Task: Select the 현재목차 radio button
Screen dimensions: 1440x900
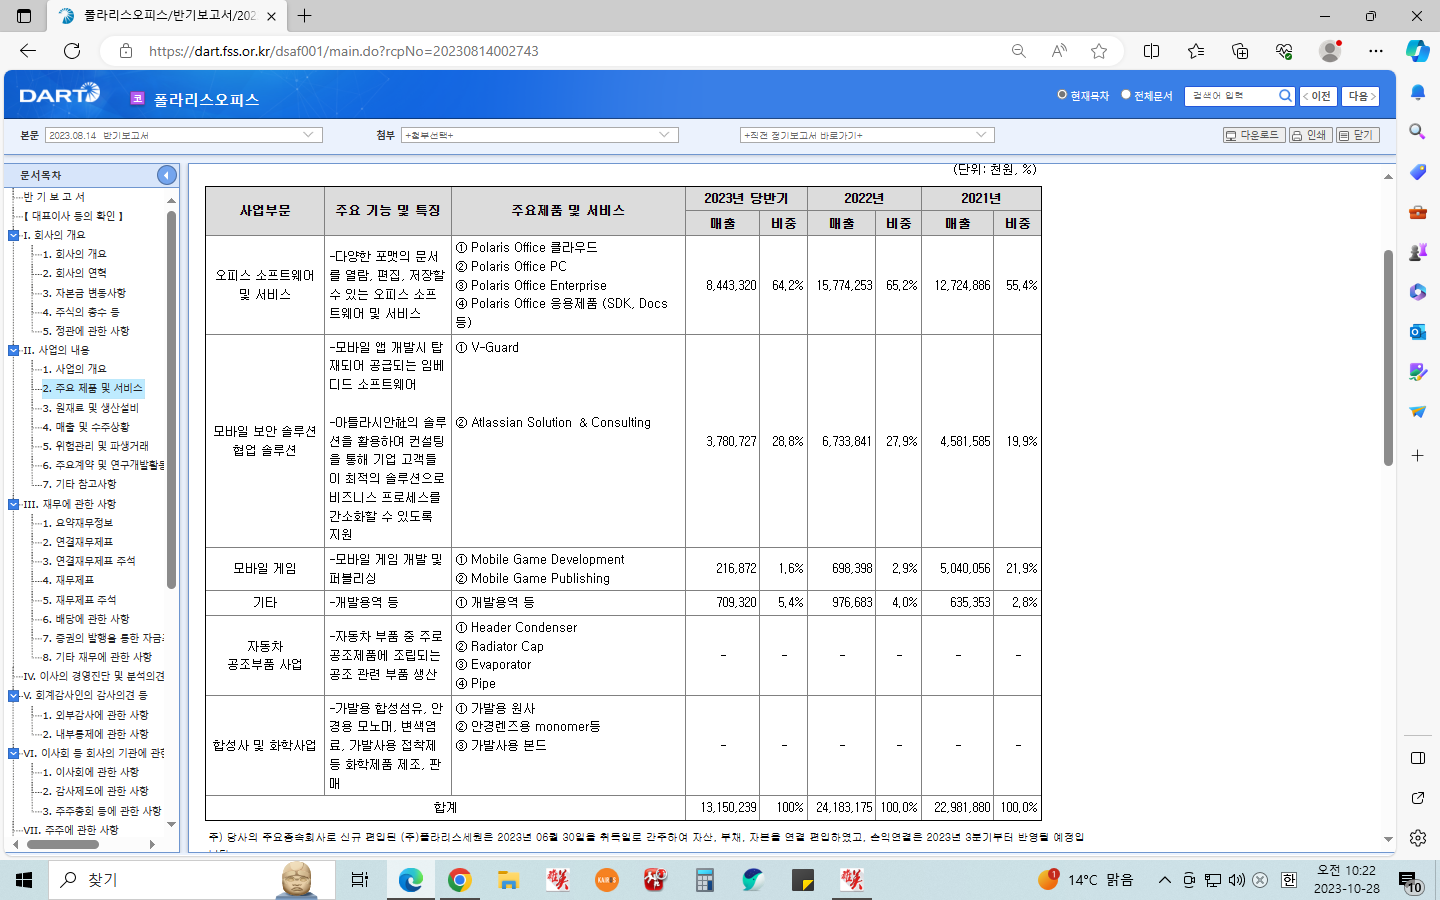Action: pos(1062,95)
